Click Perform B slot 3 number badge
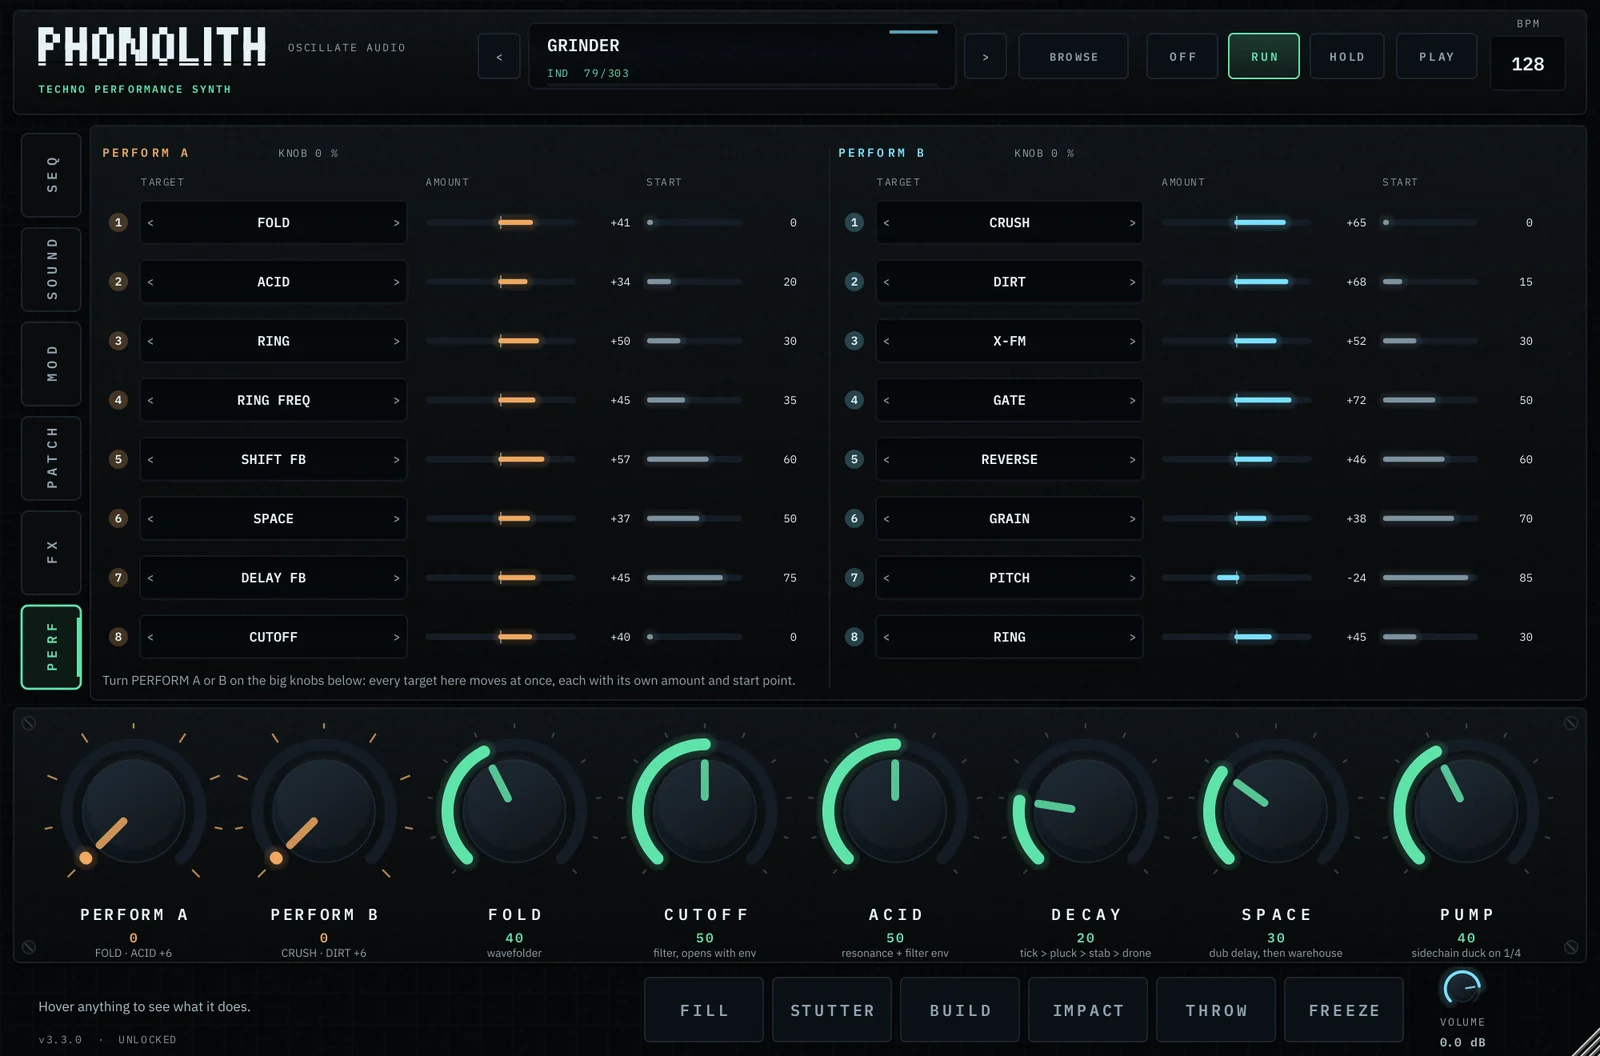Image resolution: width=1600 pixels, height=1056 pixels. pos(854,340)
